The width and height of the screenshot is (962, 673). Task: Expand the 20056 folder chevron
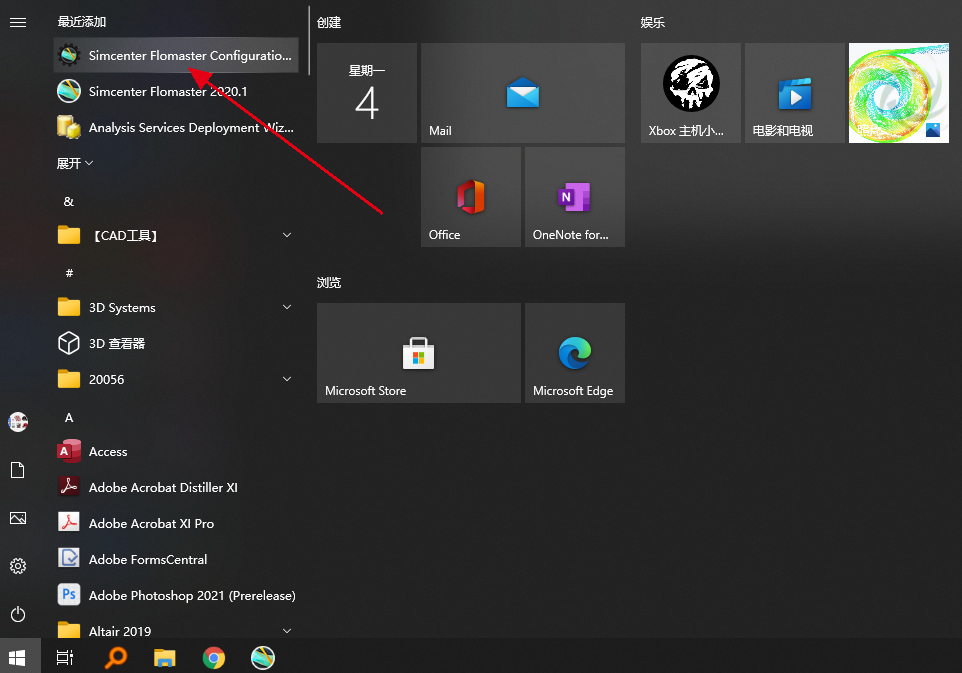pyautogui.click(x=287, y=379)
